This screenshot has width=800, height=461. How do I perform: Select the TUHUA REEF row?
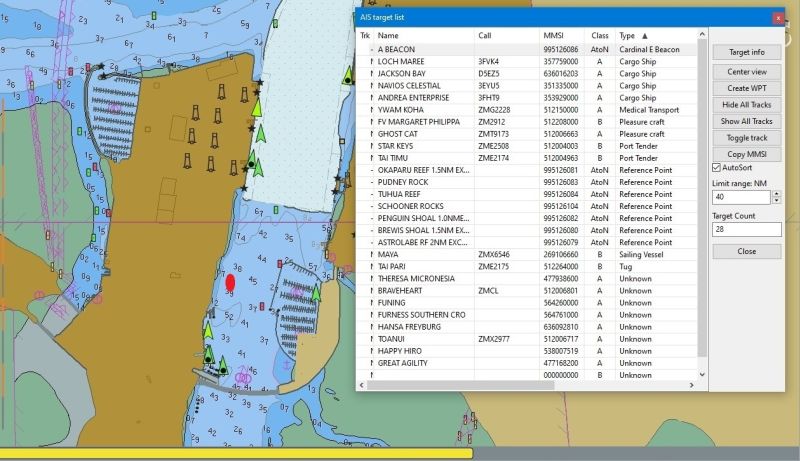click(x=527, y=194)
